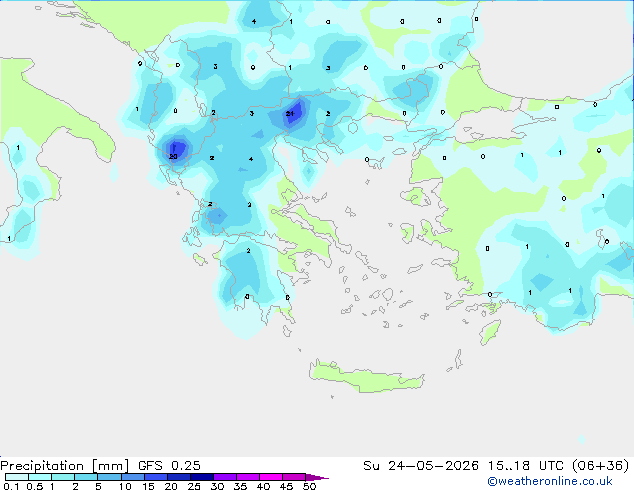Click the '10' legend scale label
This screenshot has height=490, width=634.
[x=125, y=486]
